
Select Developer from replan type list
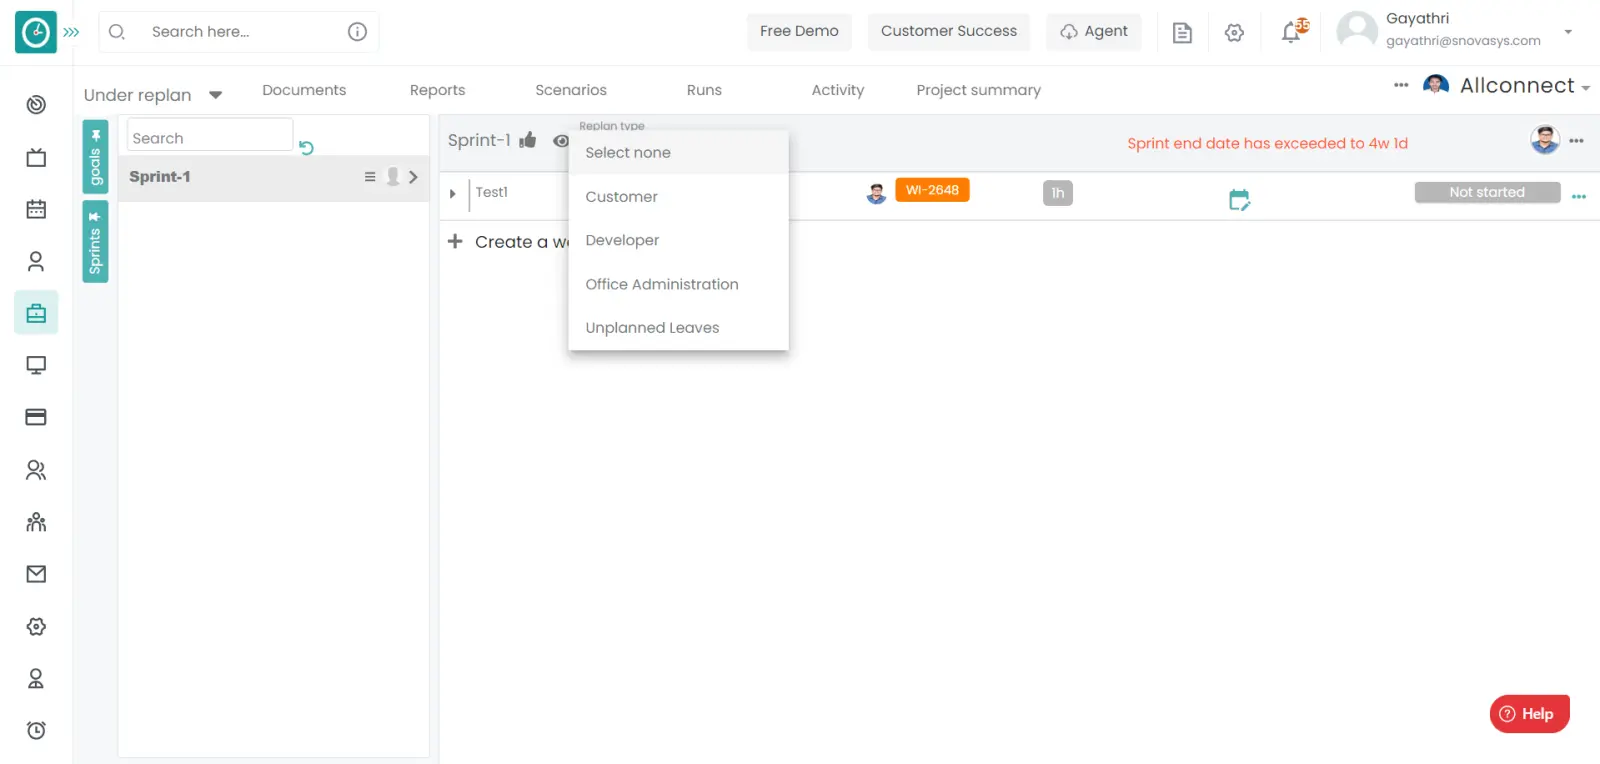(622, 240)
